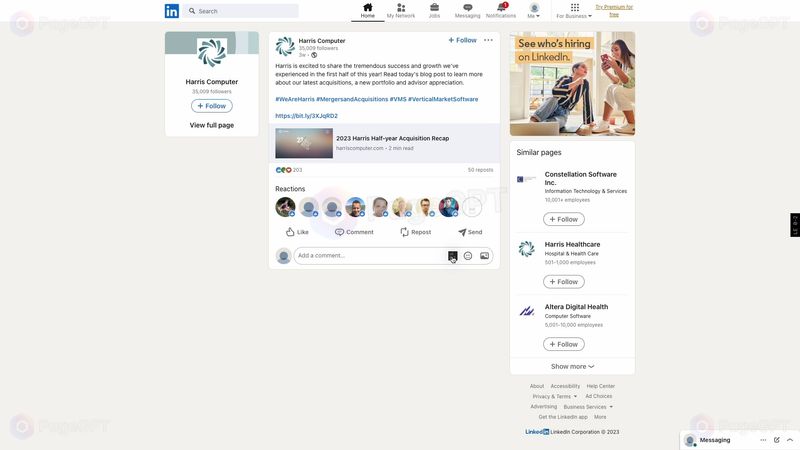View Notifications bell
Image resolution: width=800 pixels, height=450 pixels.
click(x=501, y=11)
